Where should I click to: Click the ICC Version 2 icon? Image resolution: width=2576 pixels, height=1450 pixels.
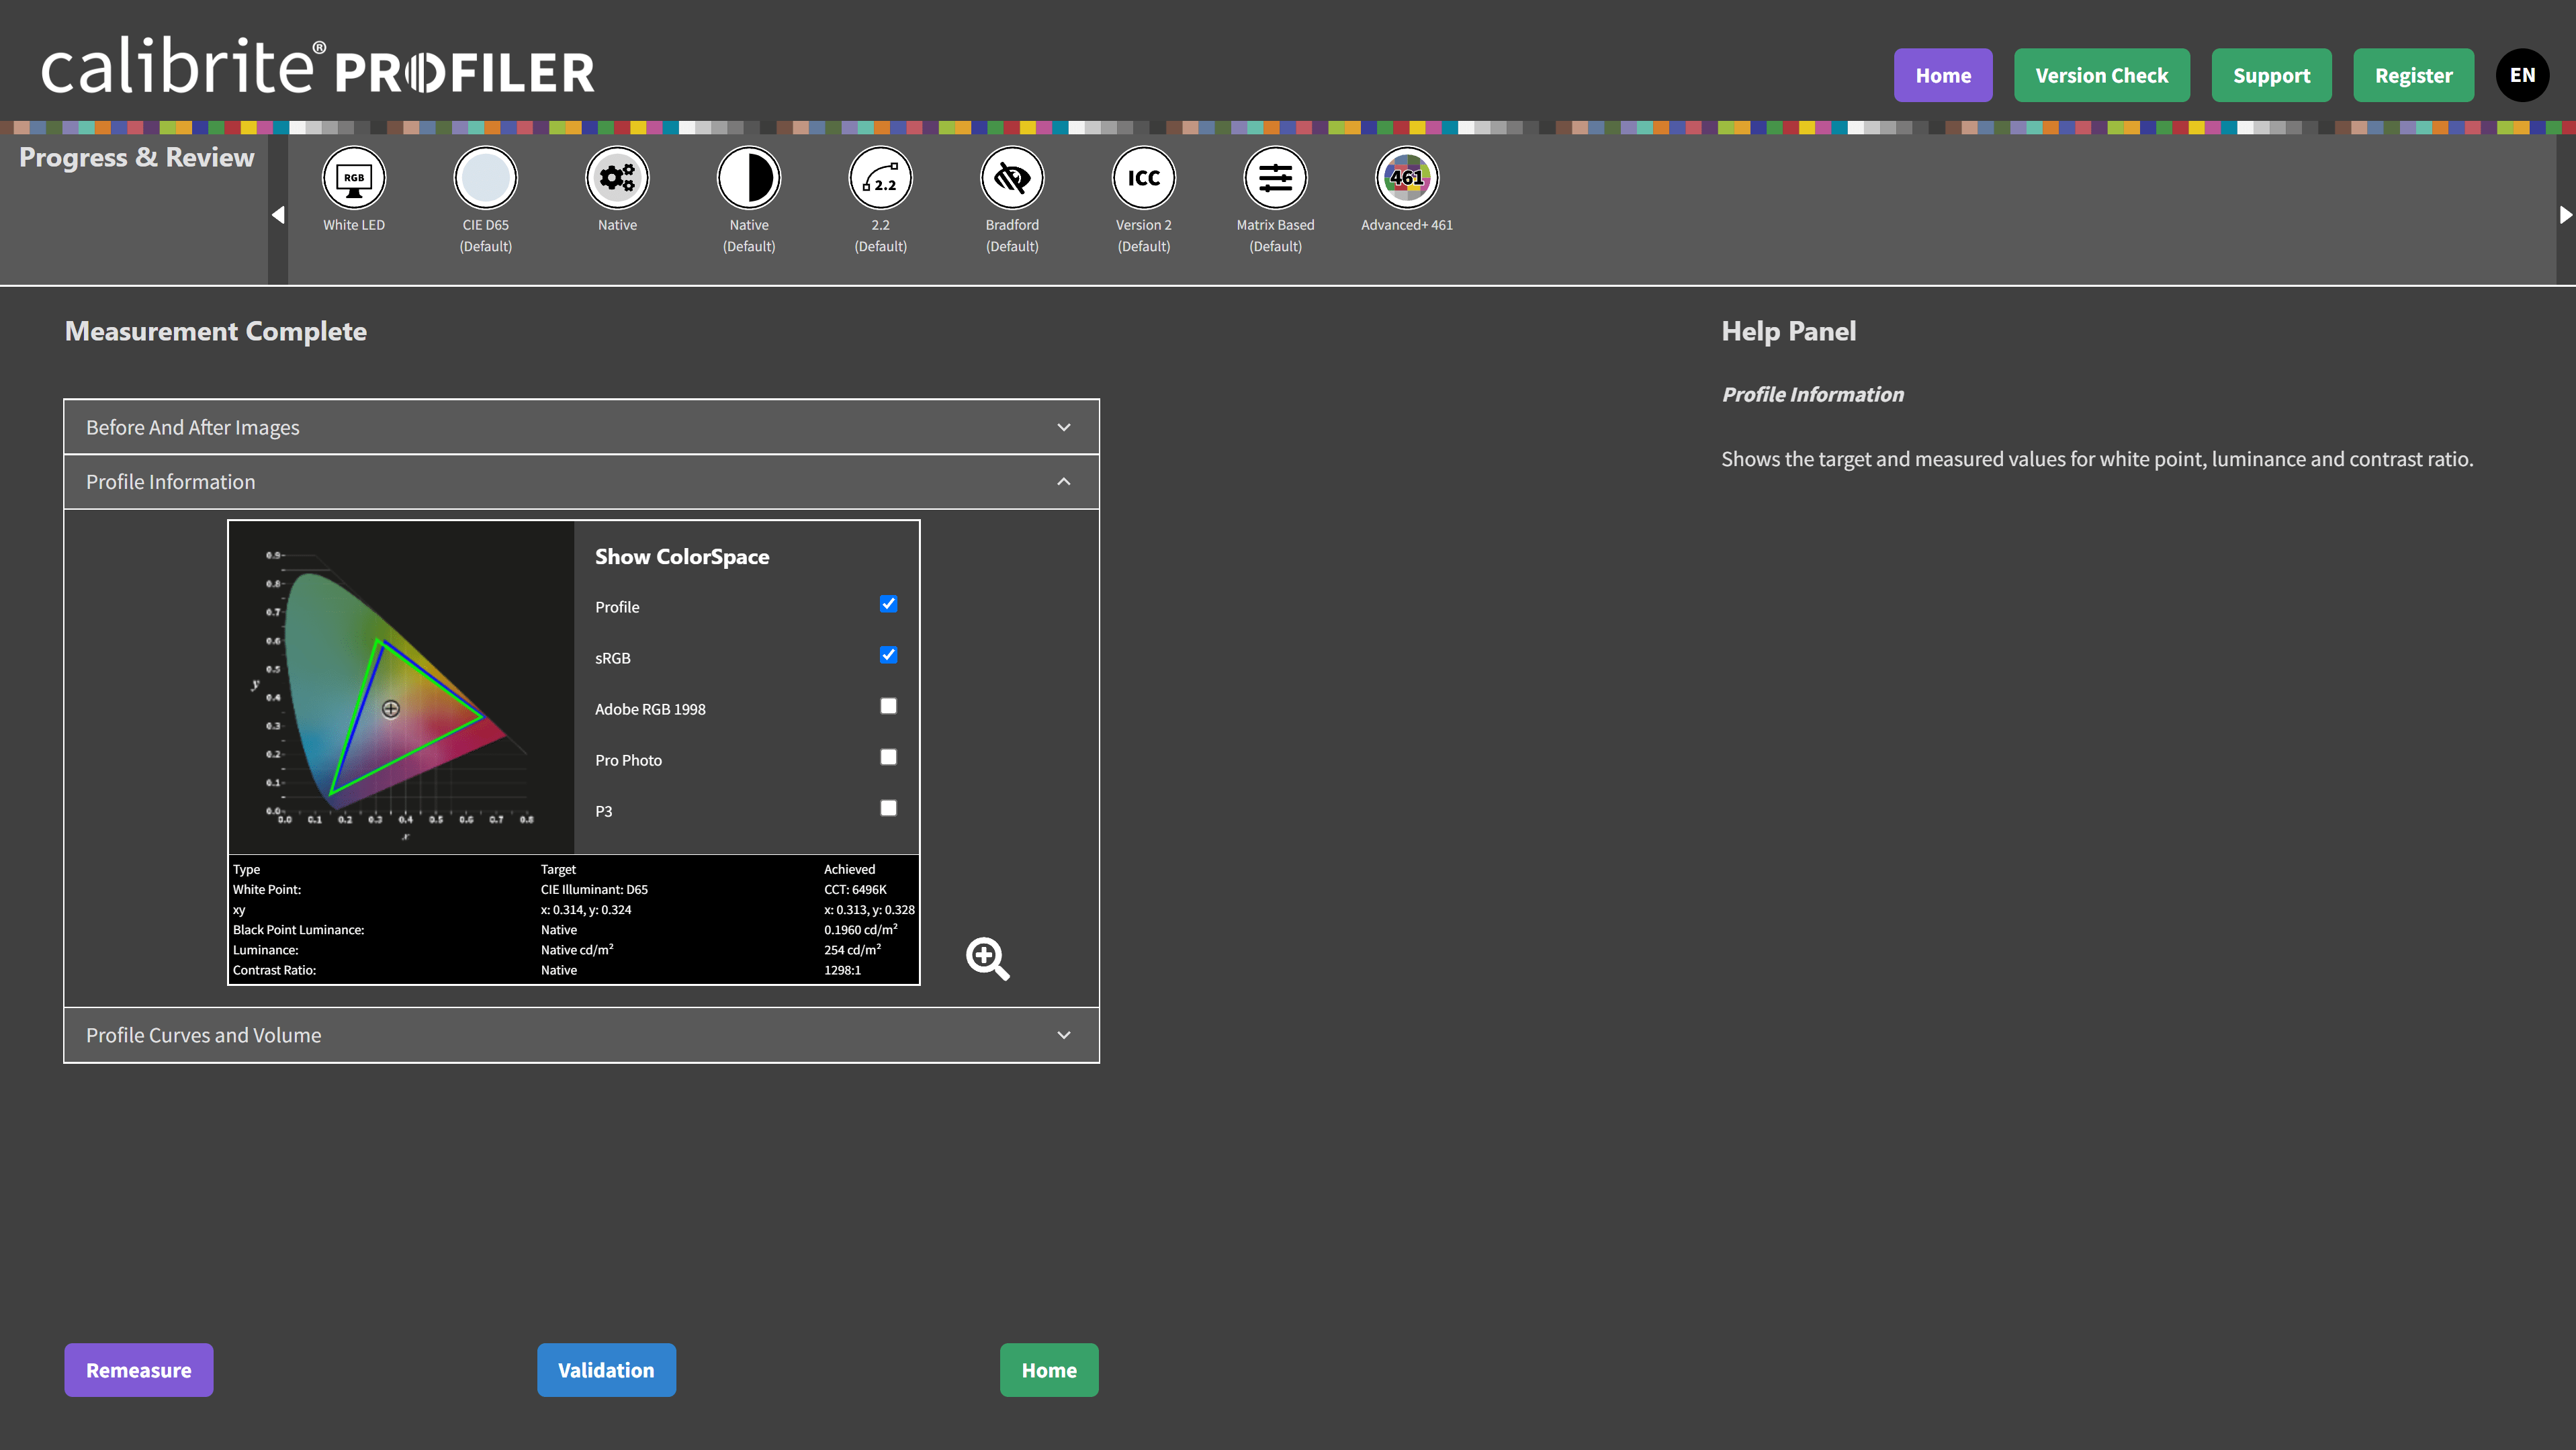point(1144,178)
